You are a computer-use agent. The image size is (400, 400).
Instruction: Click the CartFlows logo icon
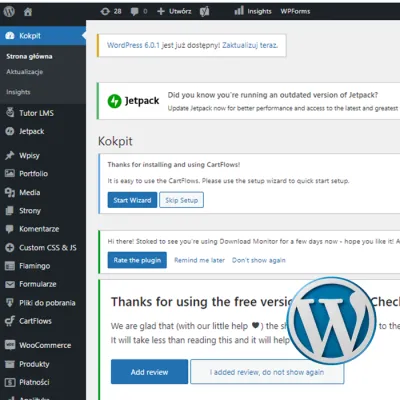(10, 321)
